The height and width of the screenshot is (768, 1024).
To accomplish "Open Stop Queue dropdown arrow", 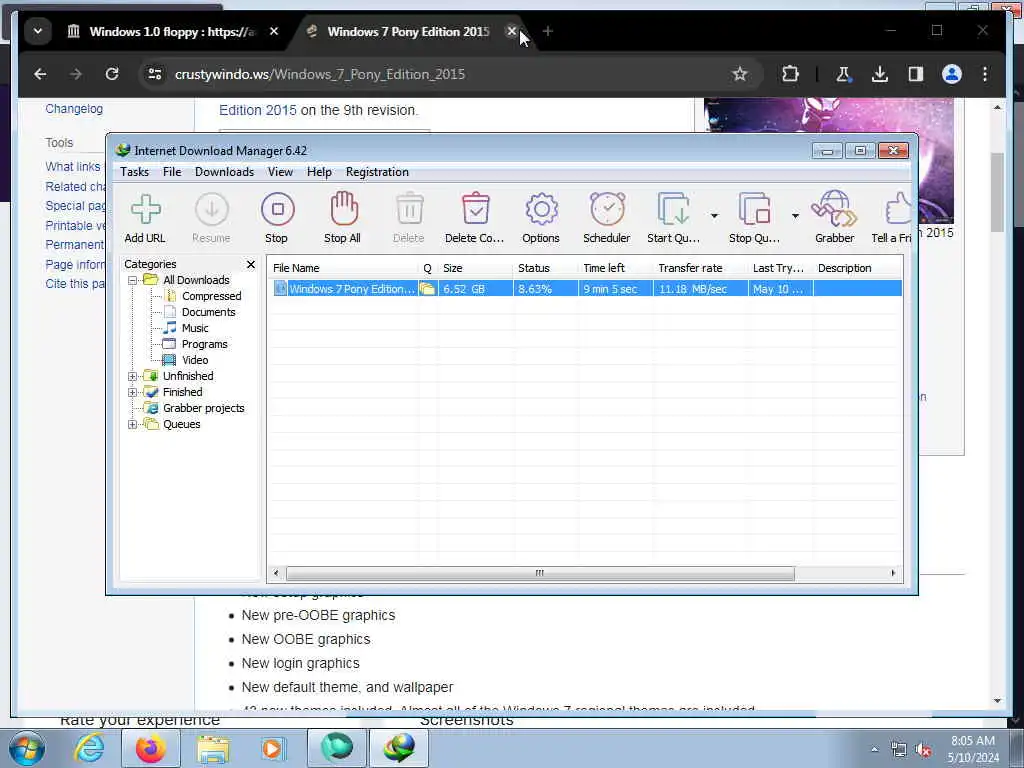I will tap(795, 216).
